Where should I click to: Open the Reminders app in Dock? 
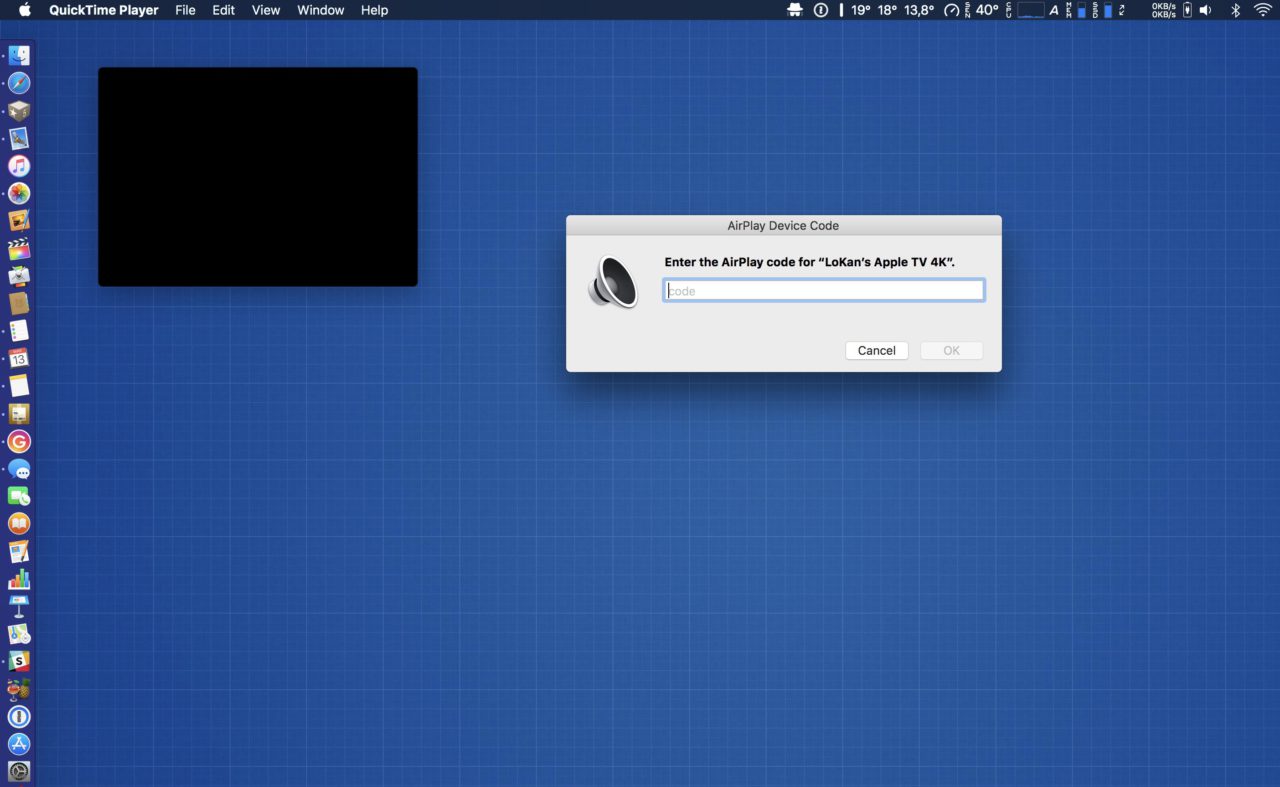(x=19, y=331)
